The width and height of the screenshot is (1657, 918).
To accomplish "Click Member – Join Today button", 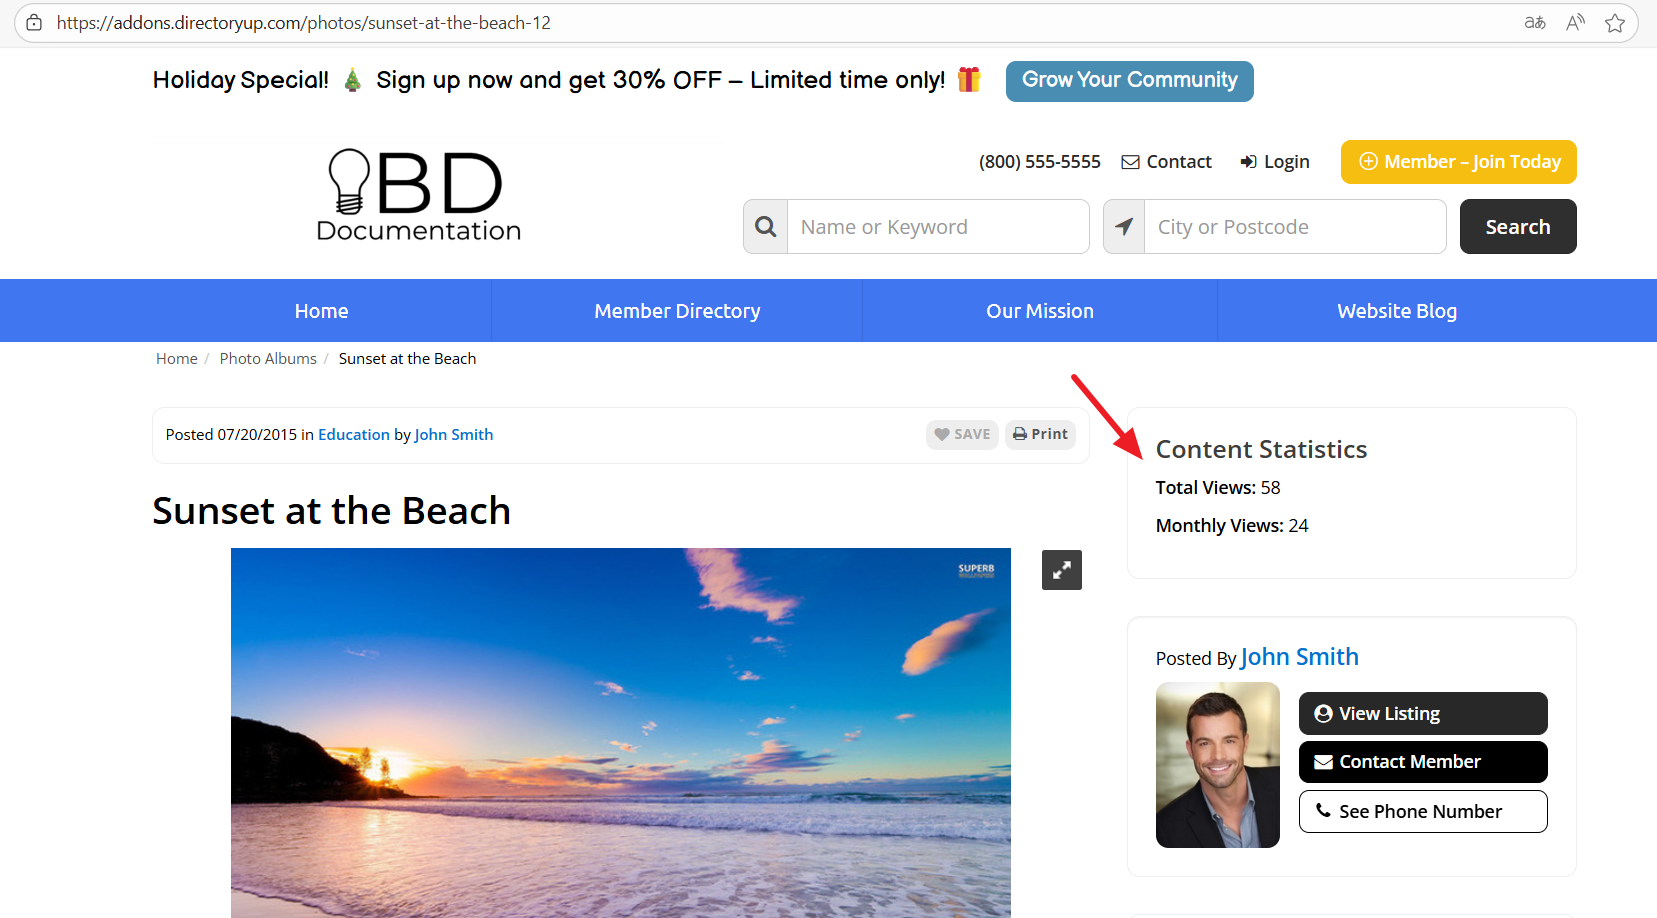I will (x=1459, y=162).
